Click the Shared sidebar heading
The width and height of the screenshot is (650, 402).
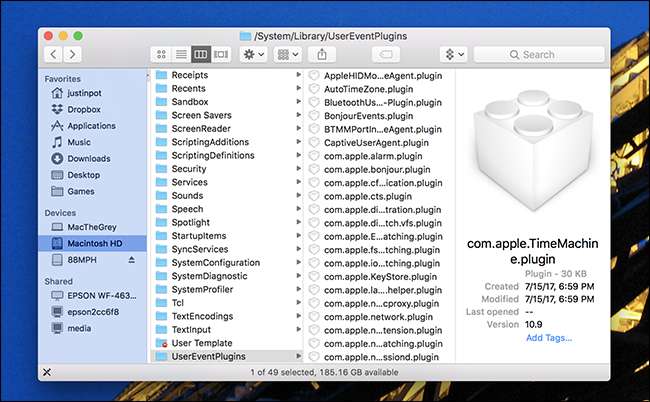tap(58, 281)
